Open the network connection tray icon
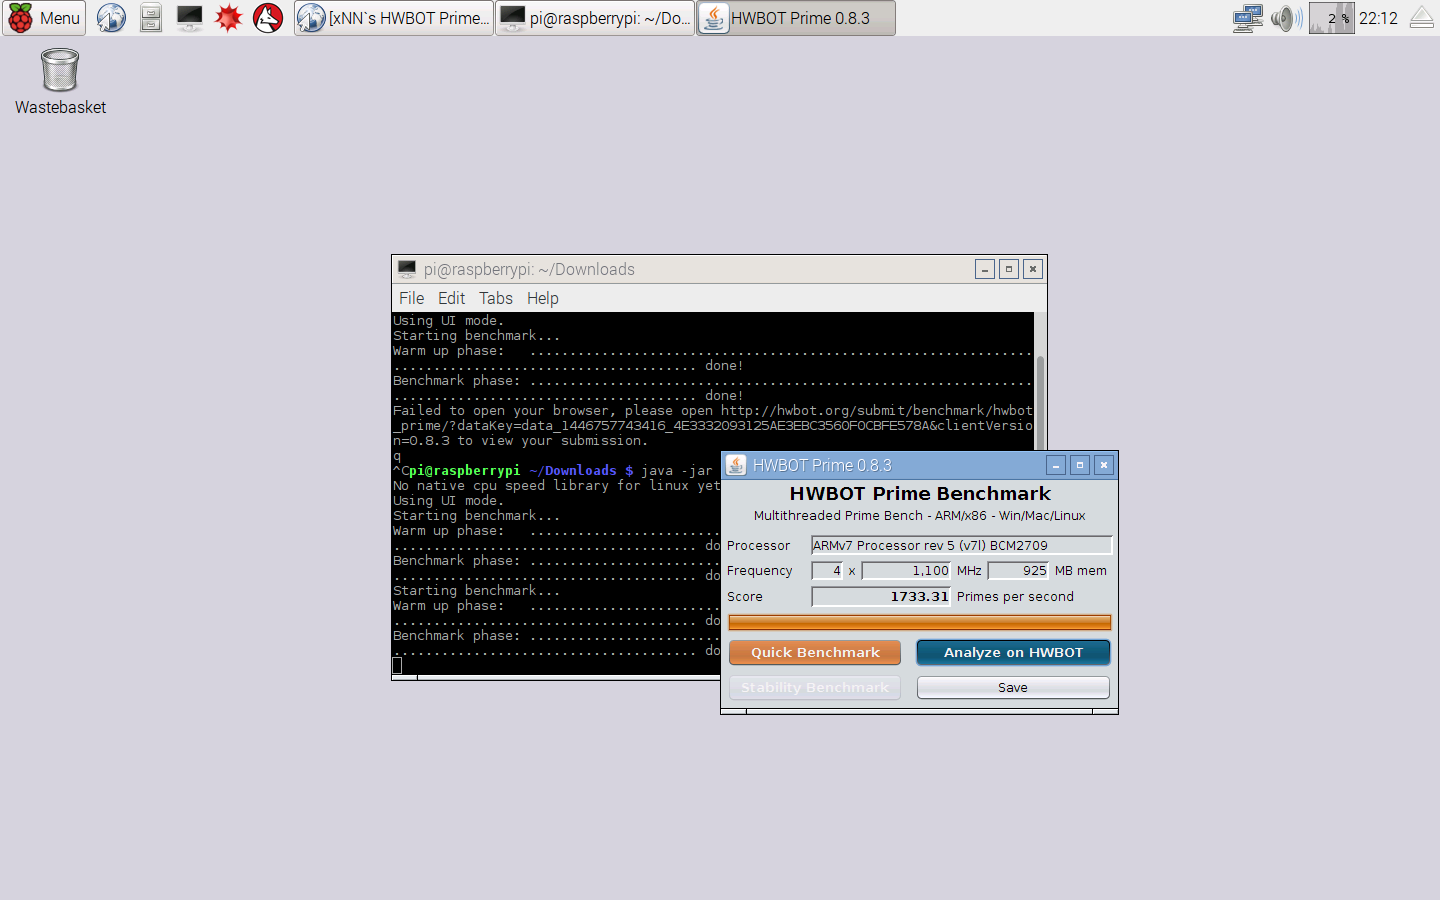 [x=1248, y=18]
